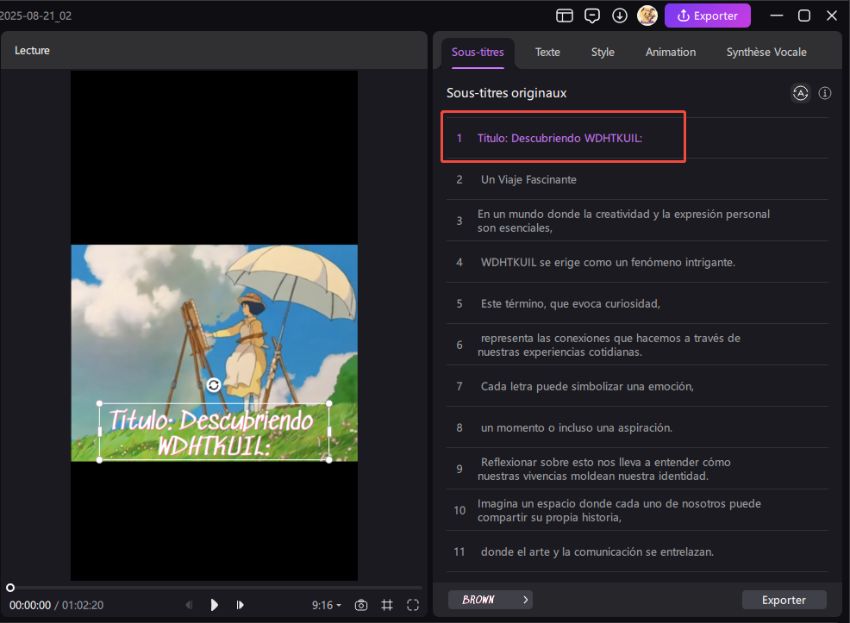Open the layout switcher icon in the title bar
This screenshot has height=623, width=850.
click(564, 15)
